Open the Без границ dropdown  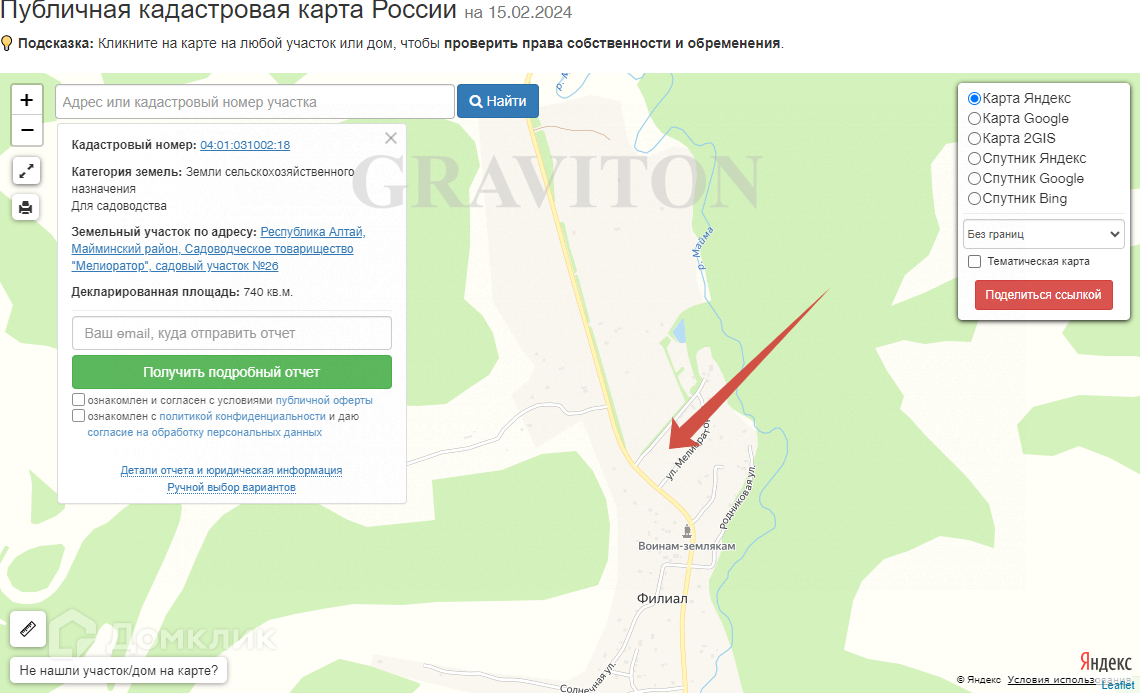1043,234
